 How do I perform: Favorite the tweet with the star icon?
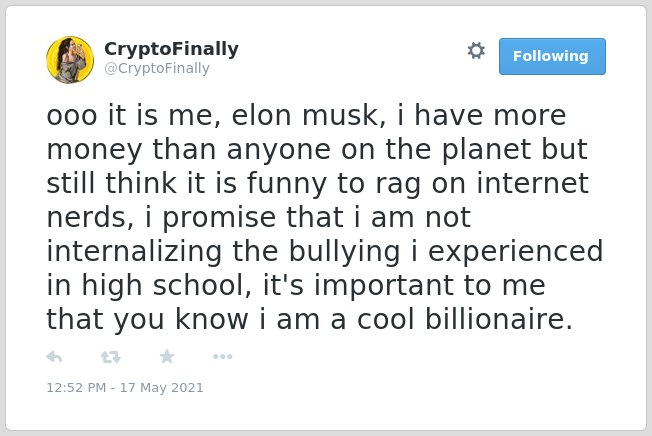[167, 356]
